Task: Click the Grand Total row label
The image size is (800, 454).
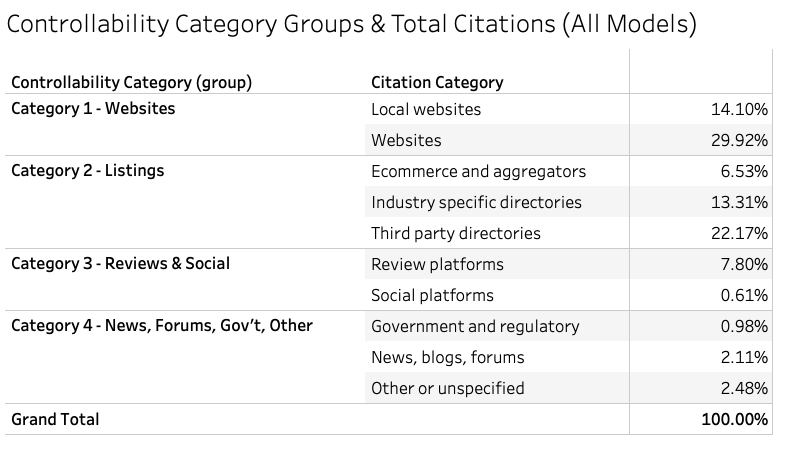Action: pos(55,420)
